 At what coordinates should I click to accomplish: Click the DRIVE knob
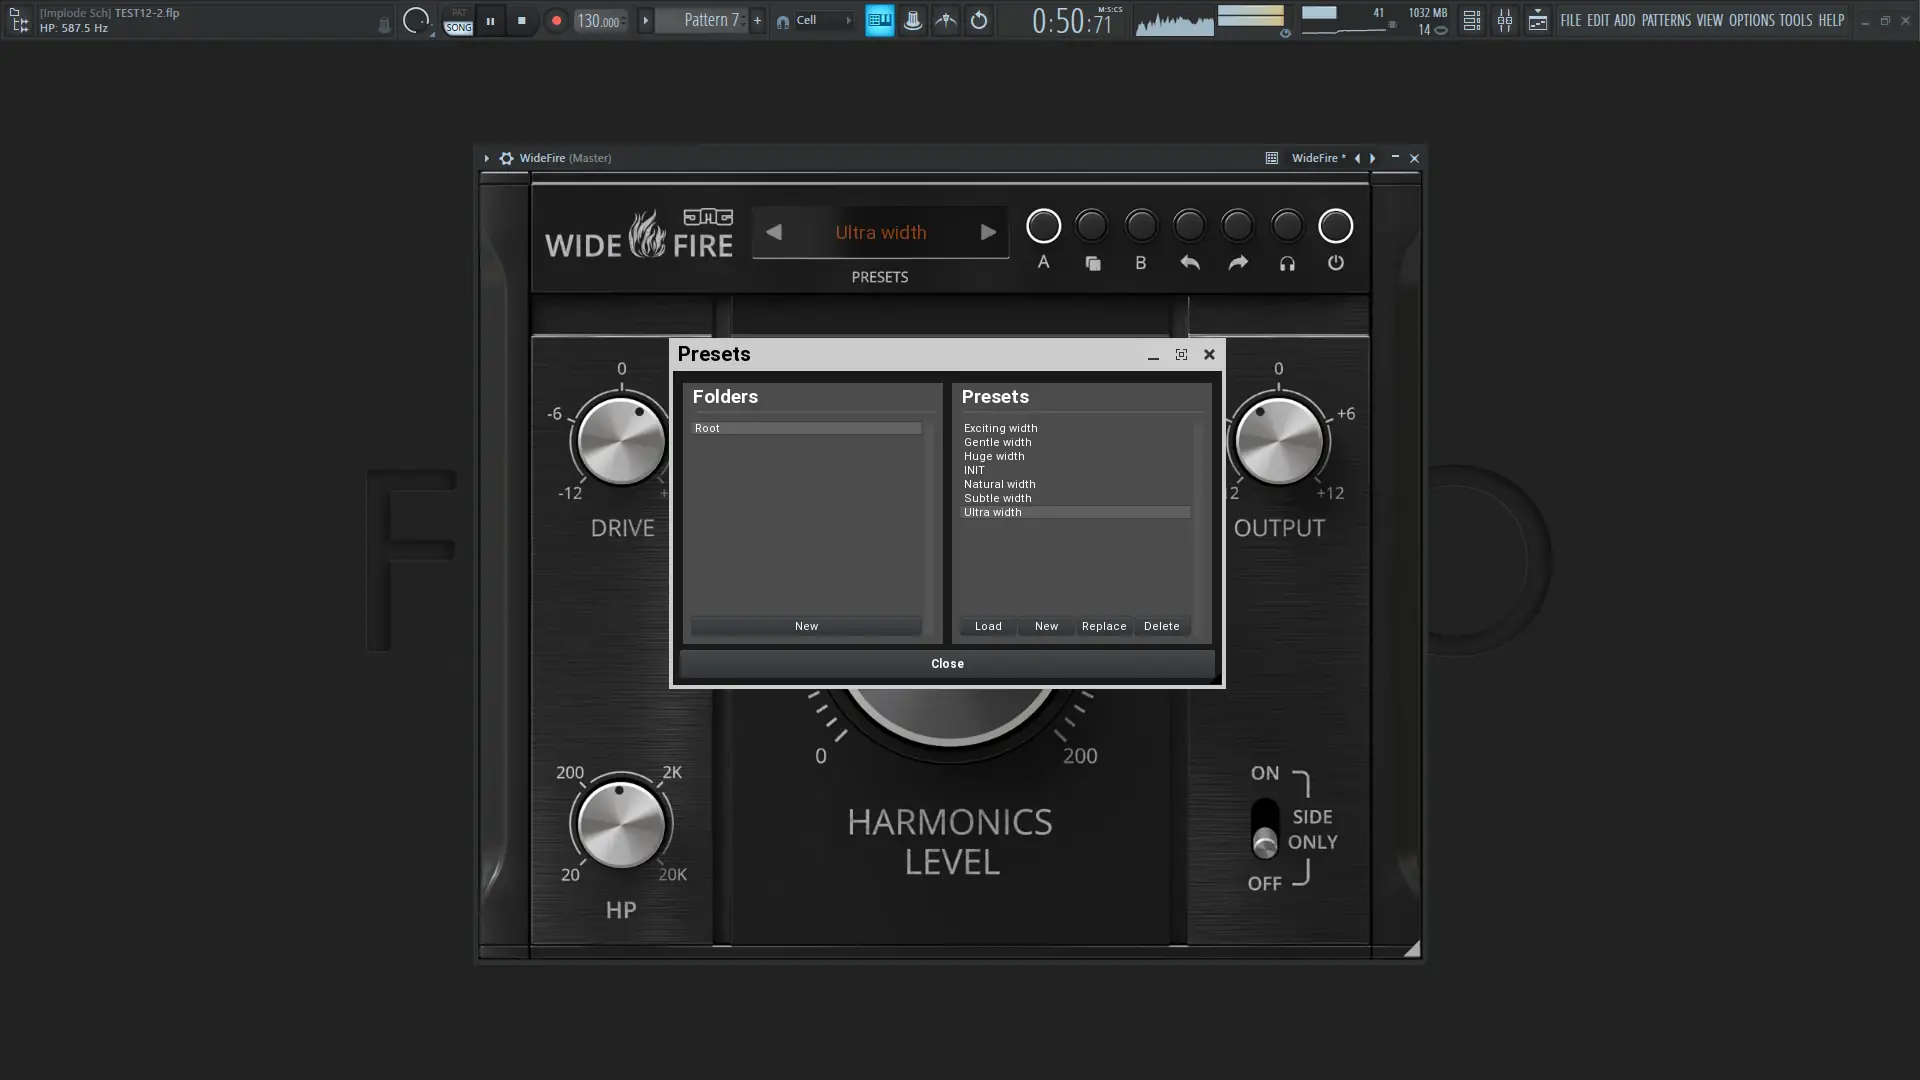pyautogui.click(x=621, y=441)
